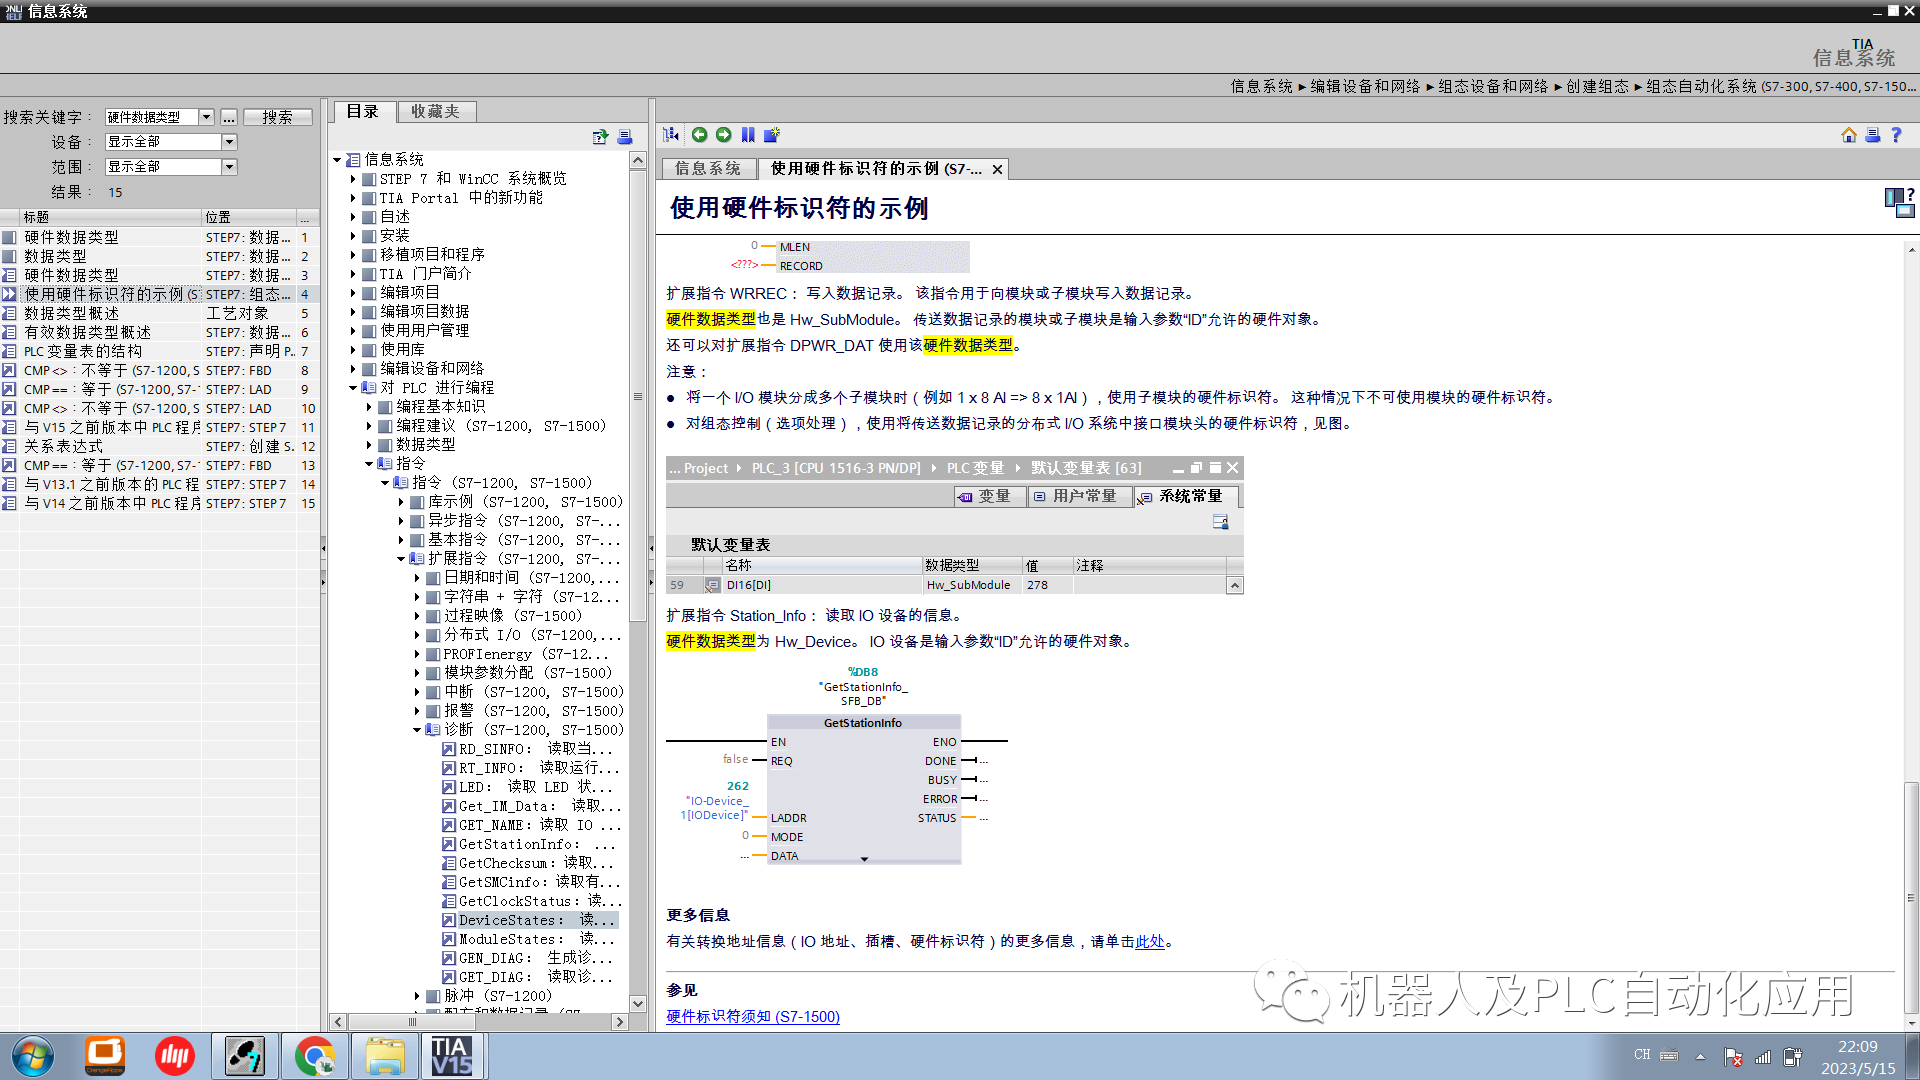The image size is (1920, 1080).
Task: Open the PROFIenergy tree item
Action: tap(525, 654)
